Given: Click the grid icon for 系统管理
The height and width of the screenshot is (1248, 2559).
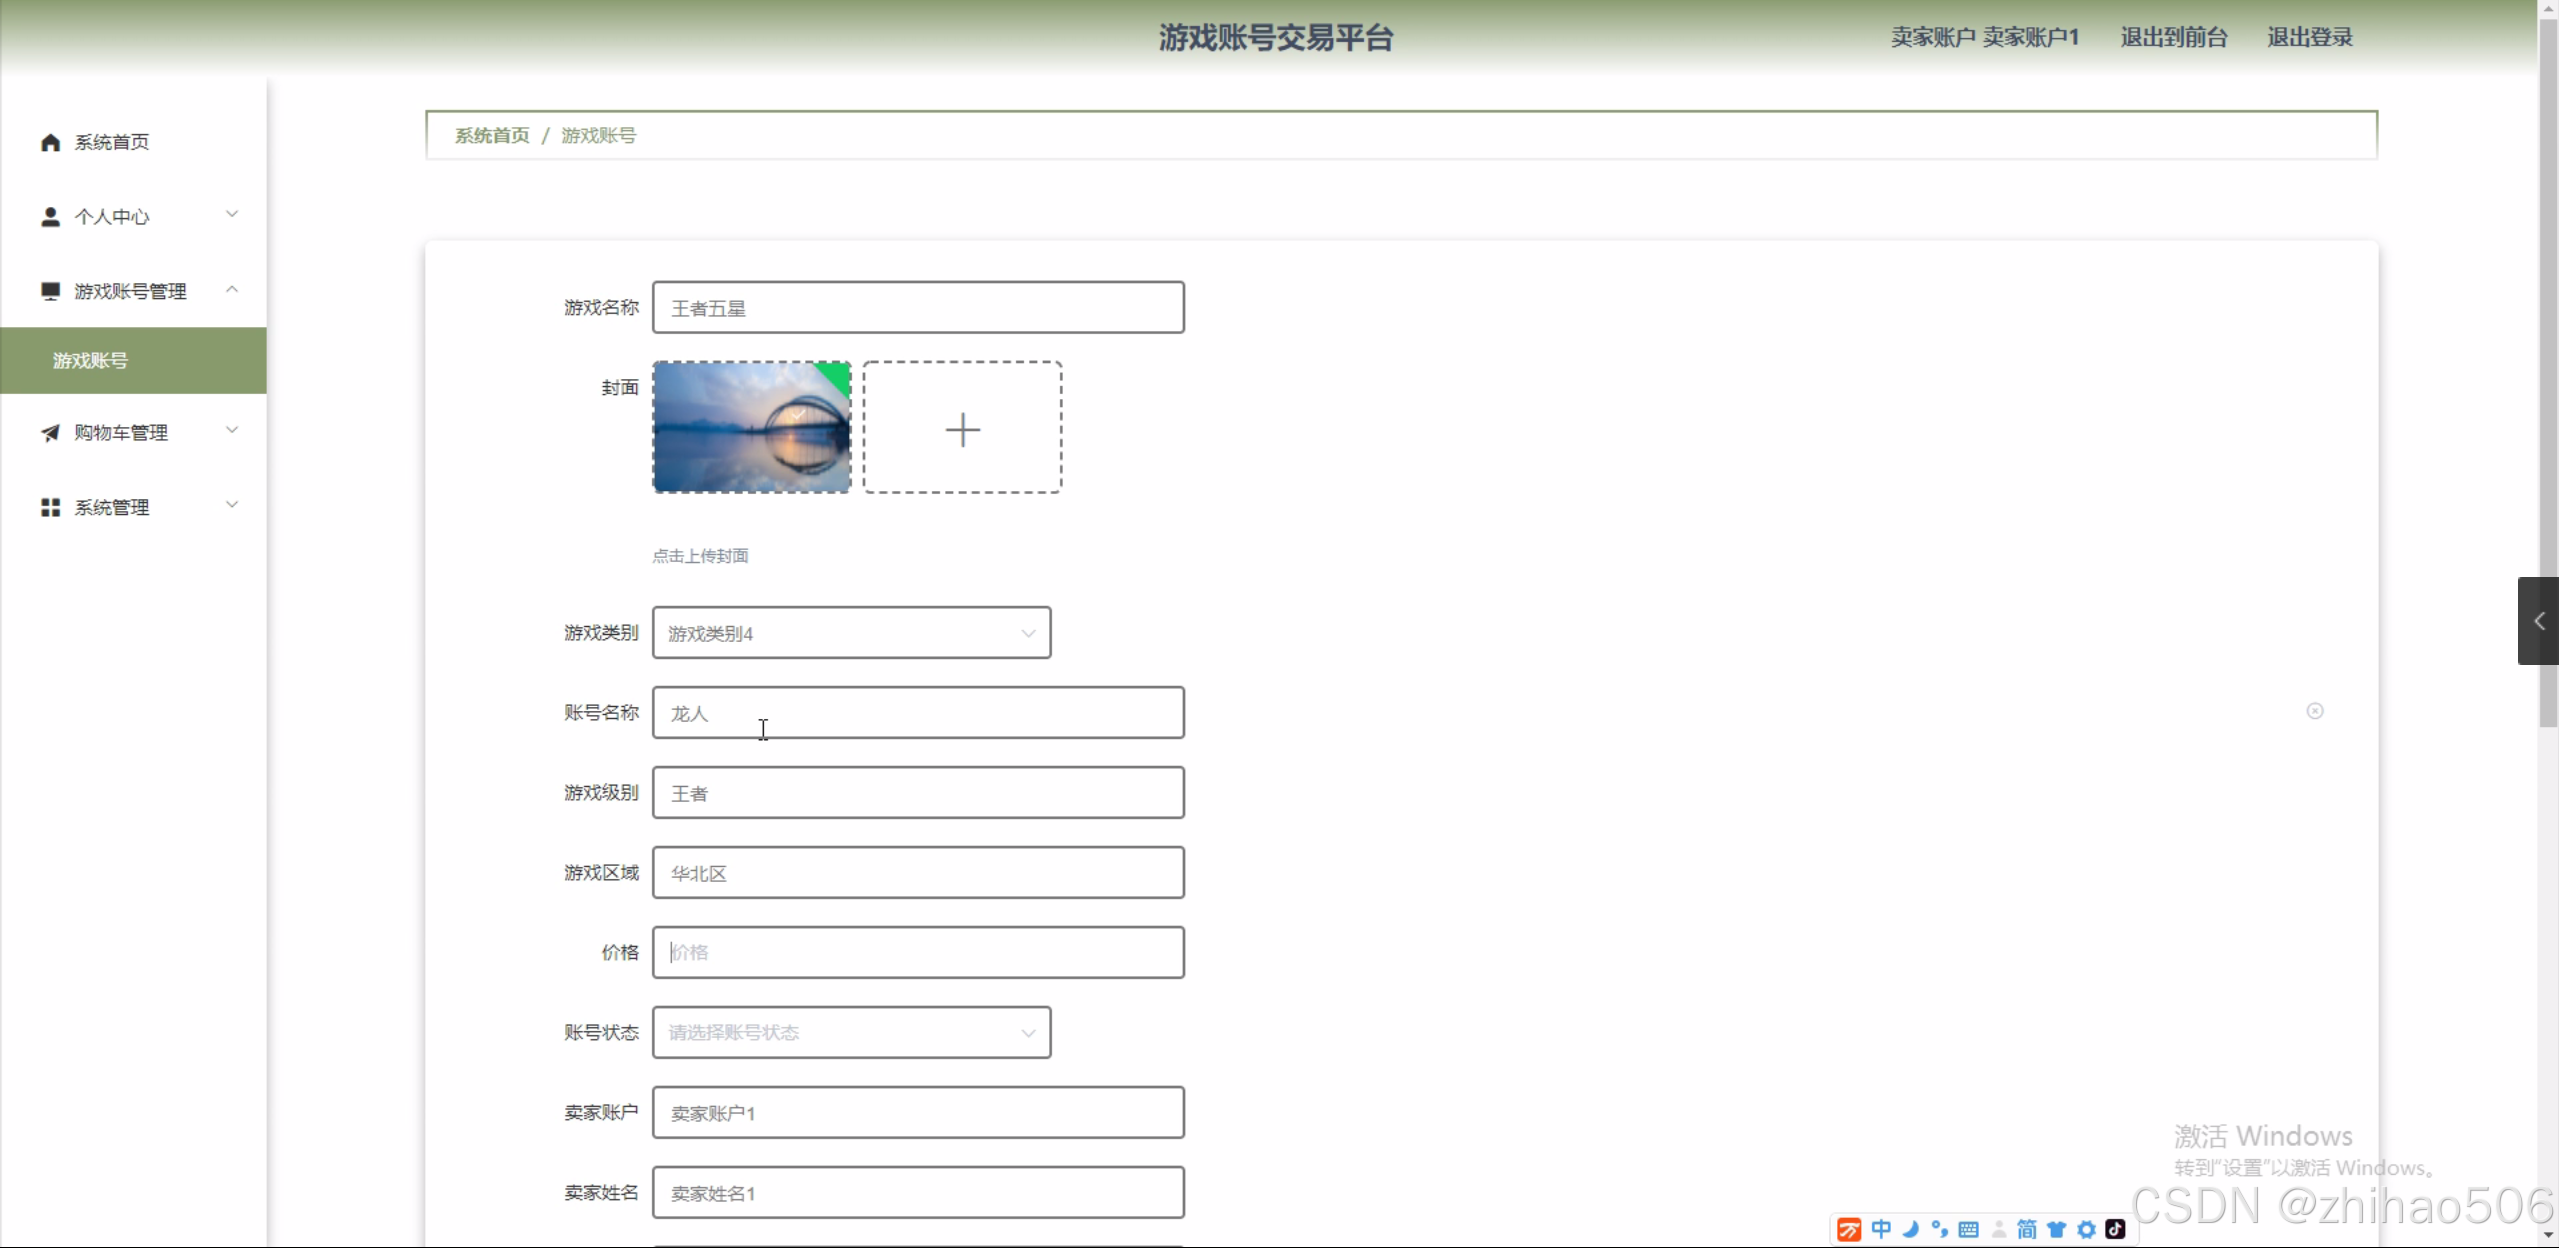Looking at the screenshot, I should tap(50, 508).
